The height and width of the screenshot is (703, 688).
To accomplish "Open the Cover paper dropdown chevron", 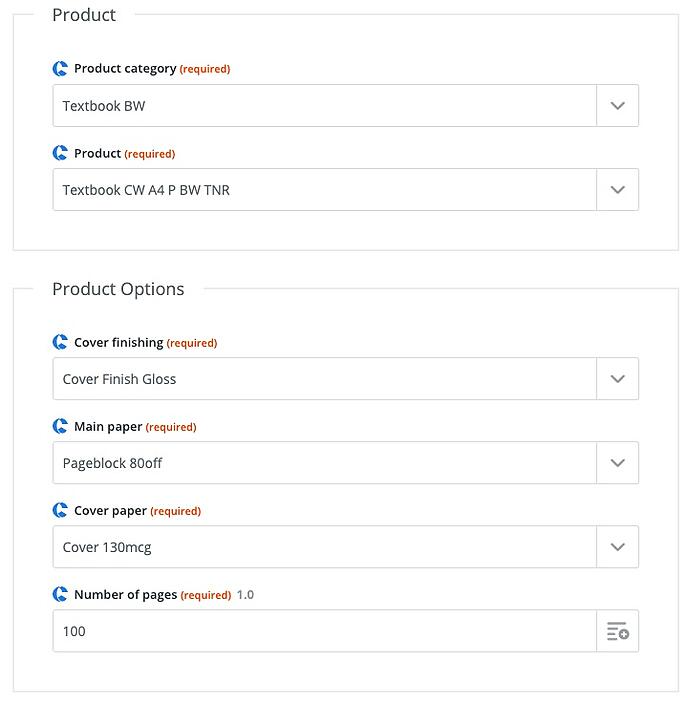I will pyautogui.click(x=618, y=547).
